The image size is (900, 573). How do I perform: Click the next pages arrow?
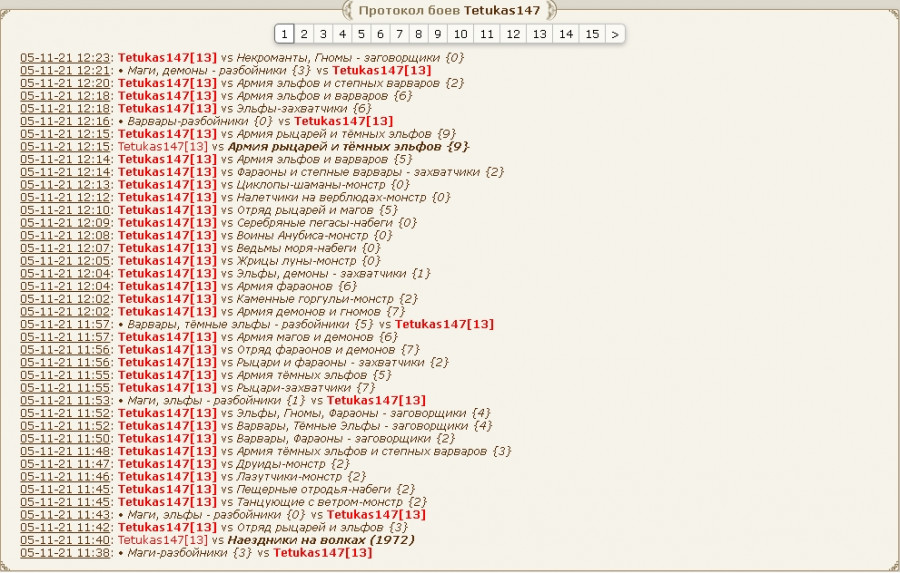click(615, 34)
